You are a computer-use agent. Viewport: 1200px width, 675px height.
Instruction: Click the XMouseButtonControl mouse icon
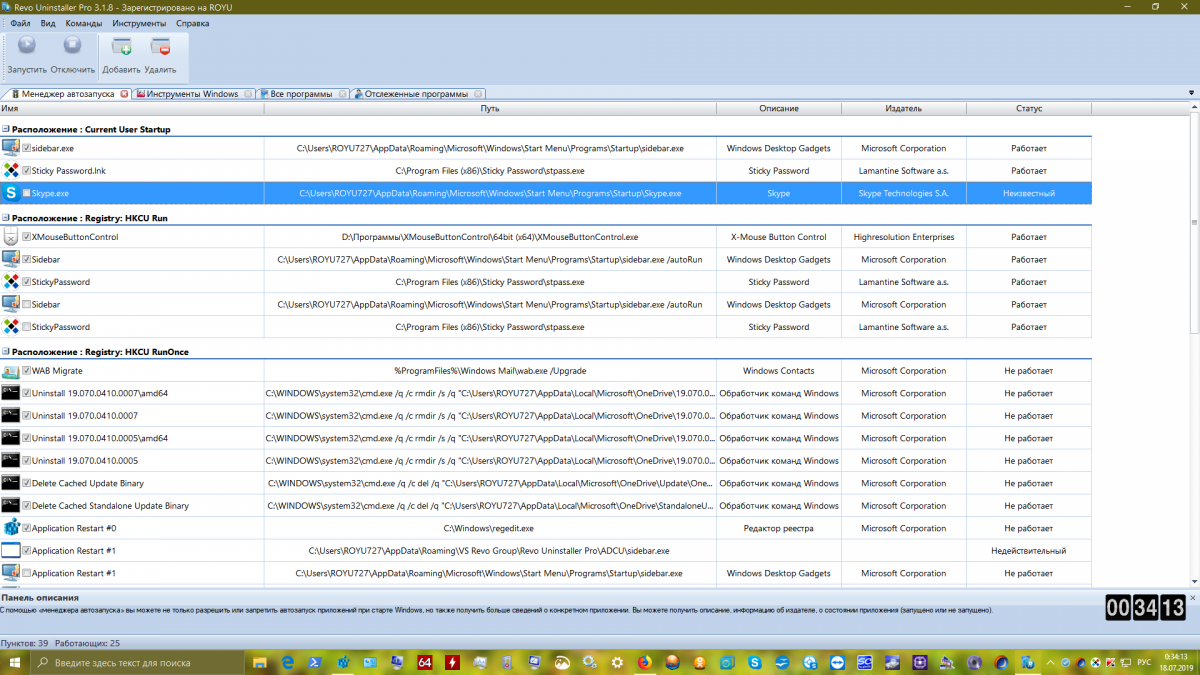pos(11,237)
